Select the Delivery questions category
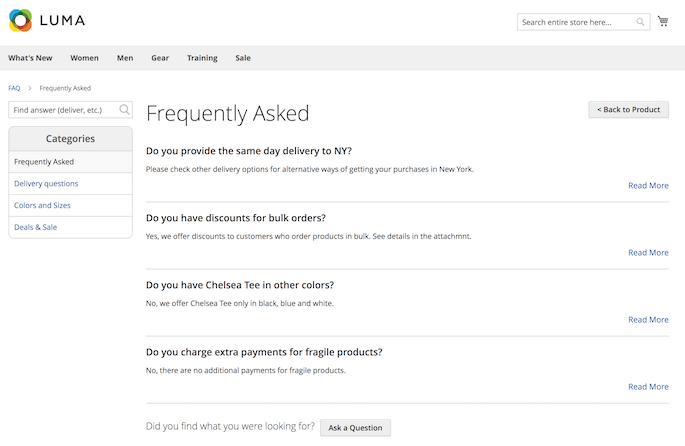The width and height of the screenshot is (685, 446). [46, 183]
